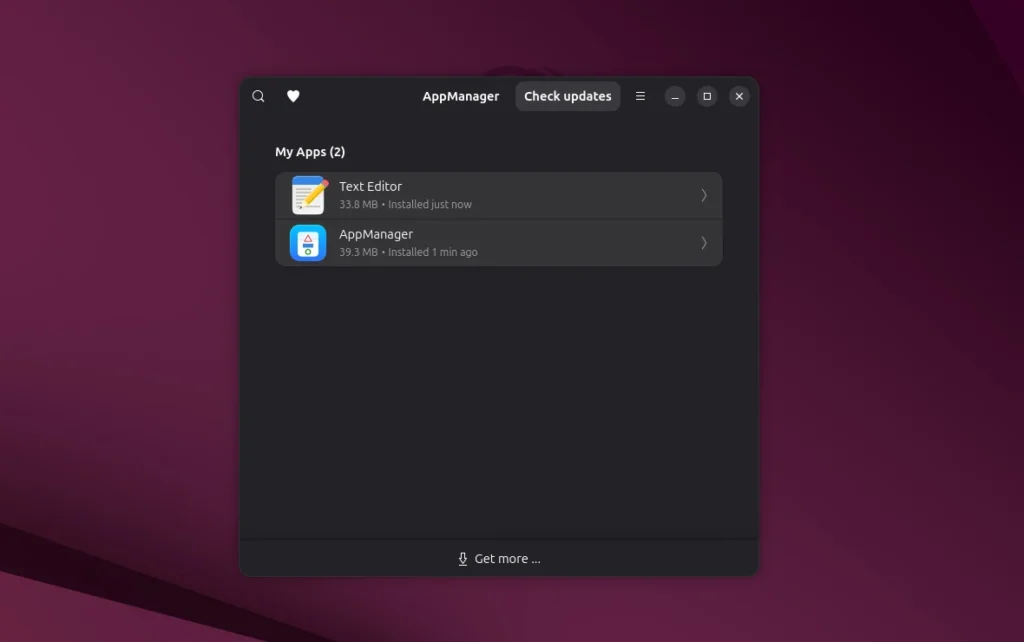The image size is (1024, 642).
Task: Click the My Apps section heading
Action: (310, 151)
